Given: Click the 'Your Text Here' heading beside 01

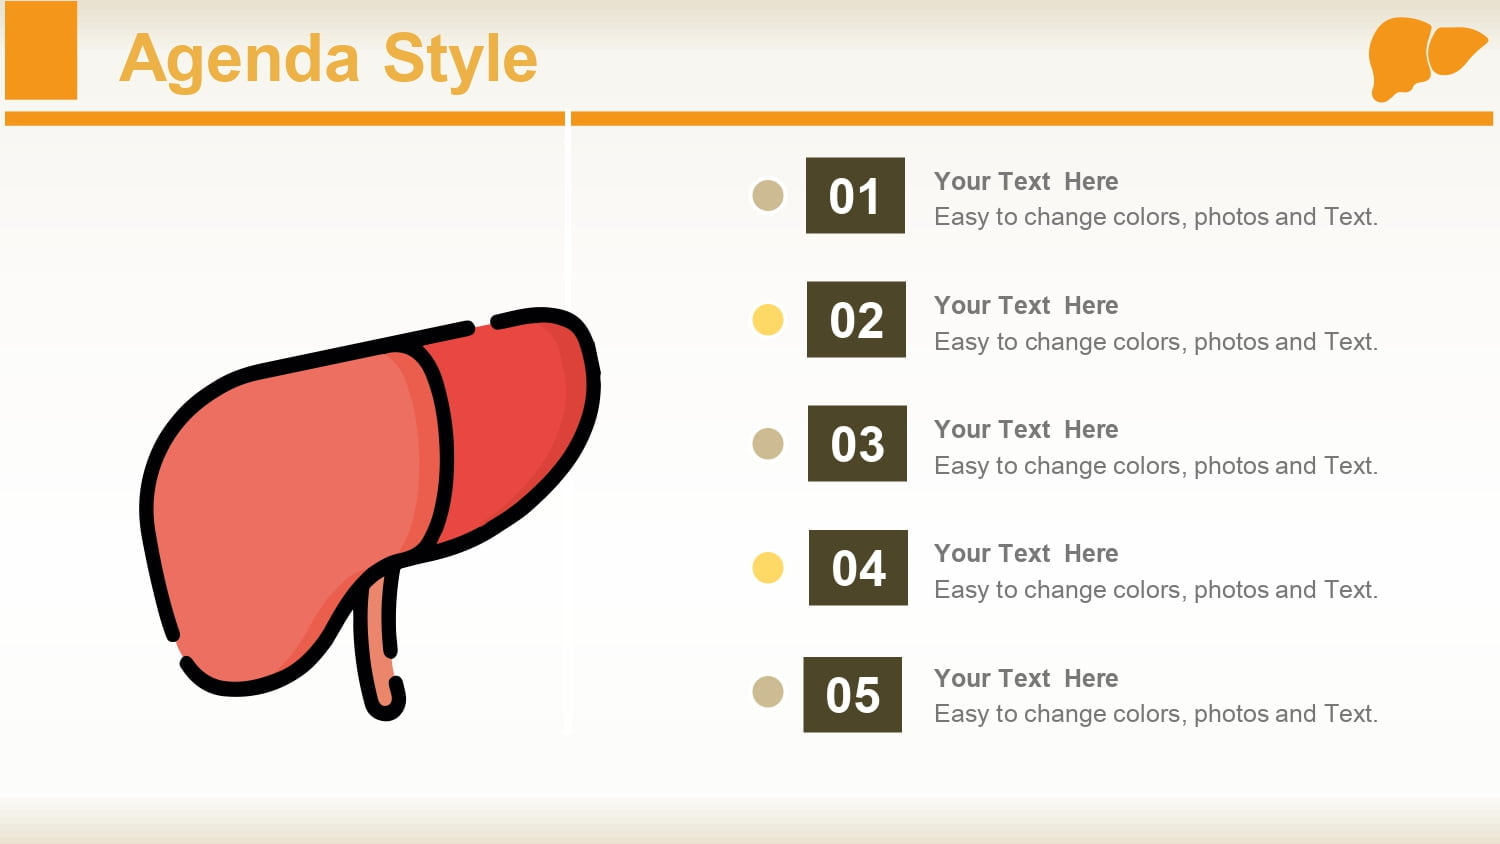Looking at the screenshot, I should tap(1026, 181).
